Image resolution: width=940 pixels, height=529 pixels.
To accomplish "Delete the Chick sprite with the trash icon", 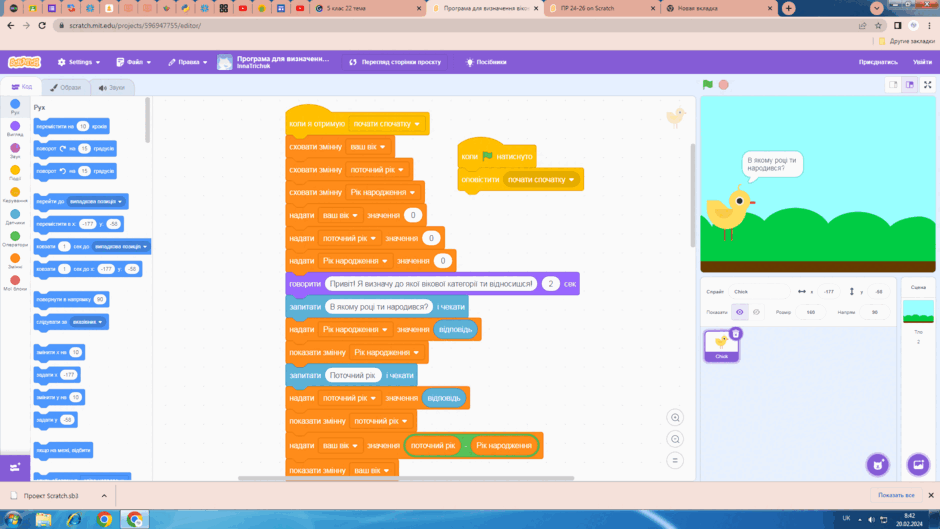I will tap(736, 333).
